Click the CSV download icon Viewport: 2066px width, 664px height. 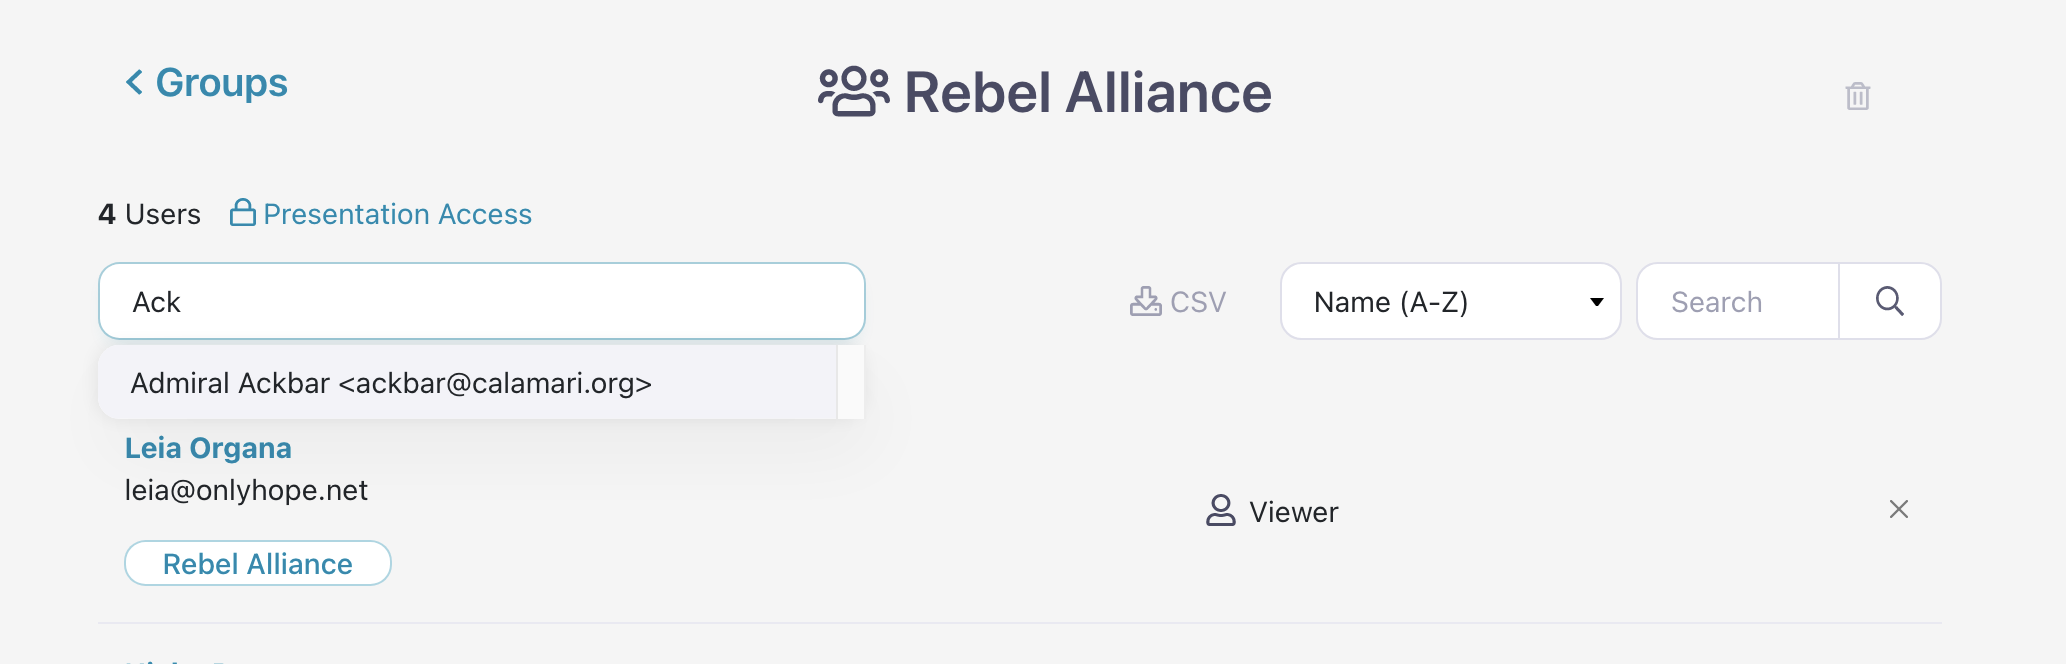click(x=1145, y=301)
